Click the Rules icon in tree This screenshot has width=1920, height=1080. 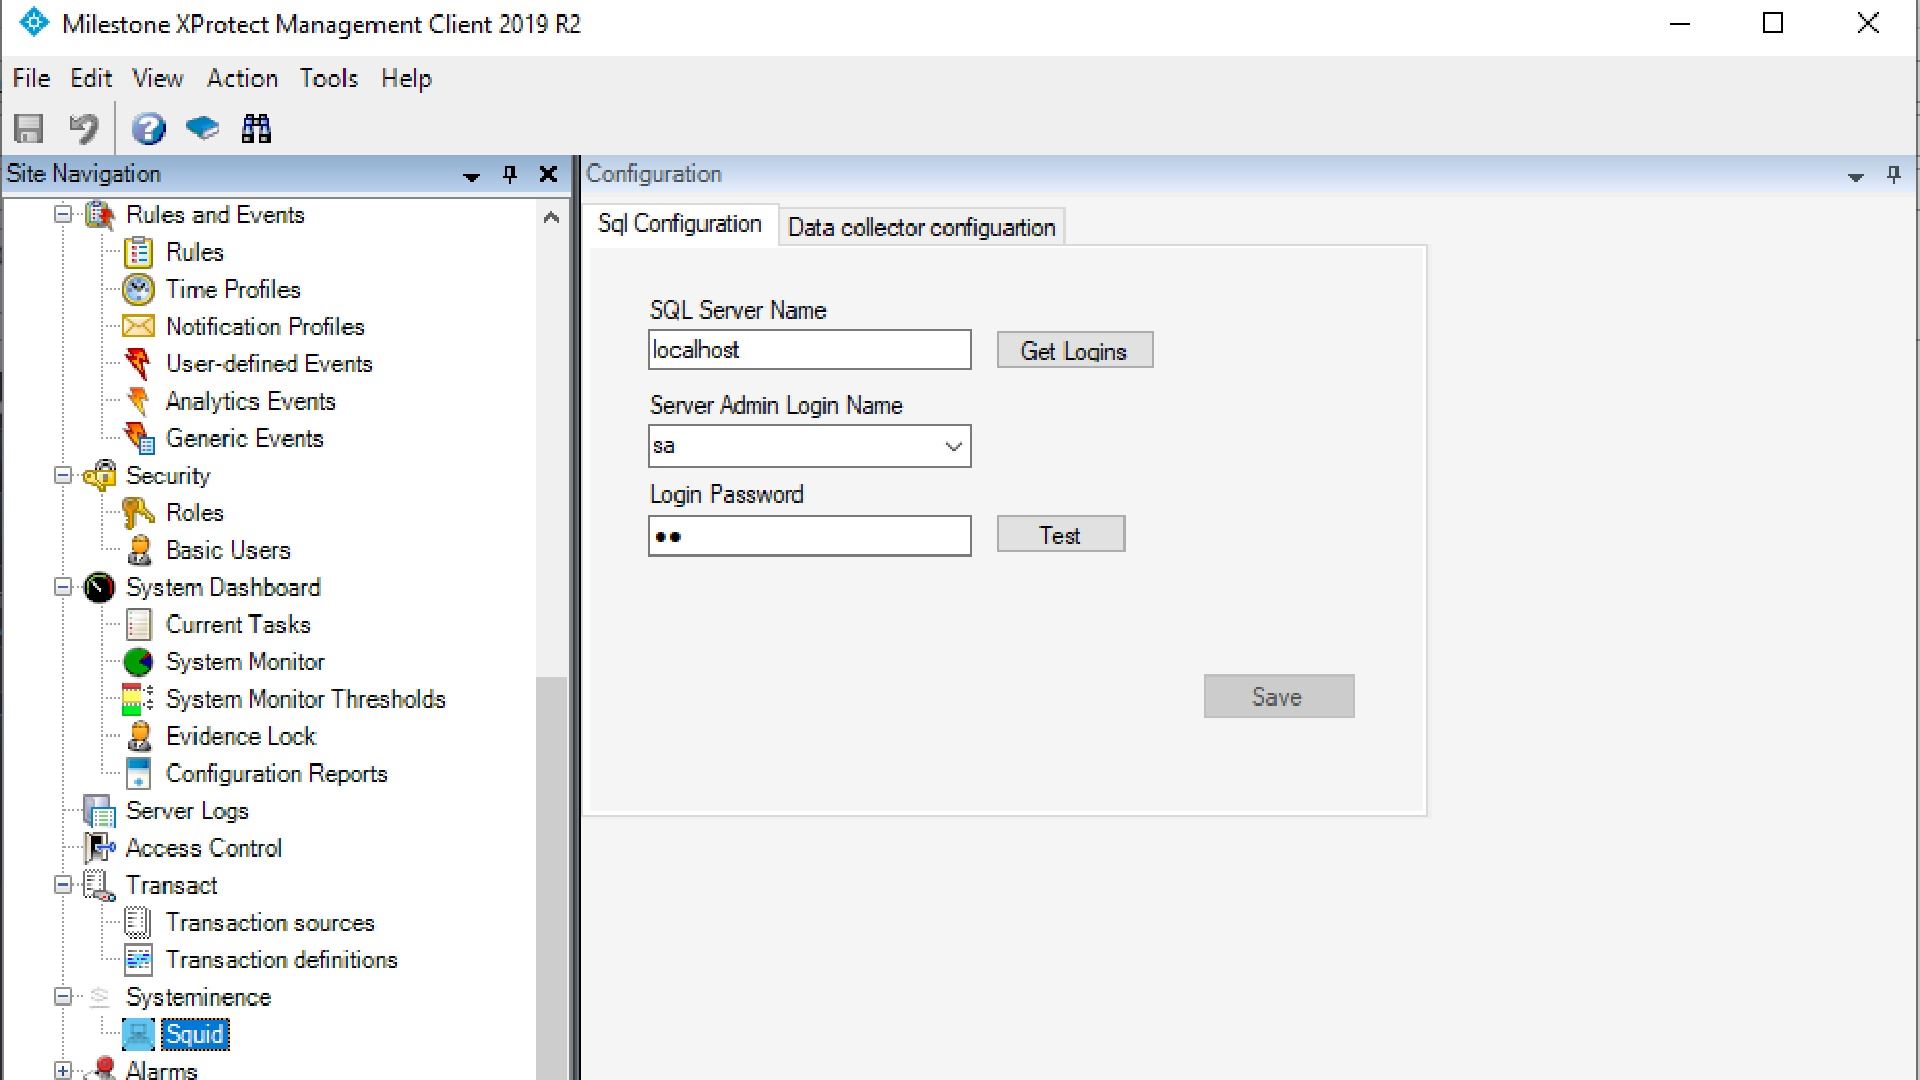139,252
